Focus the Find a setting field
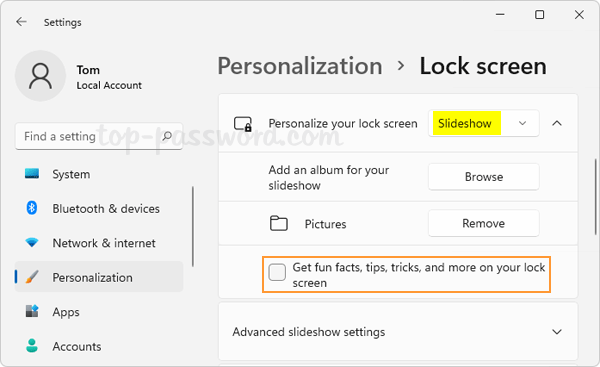 tap(99, 136)
